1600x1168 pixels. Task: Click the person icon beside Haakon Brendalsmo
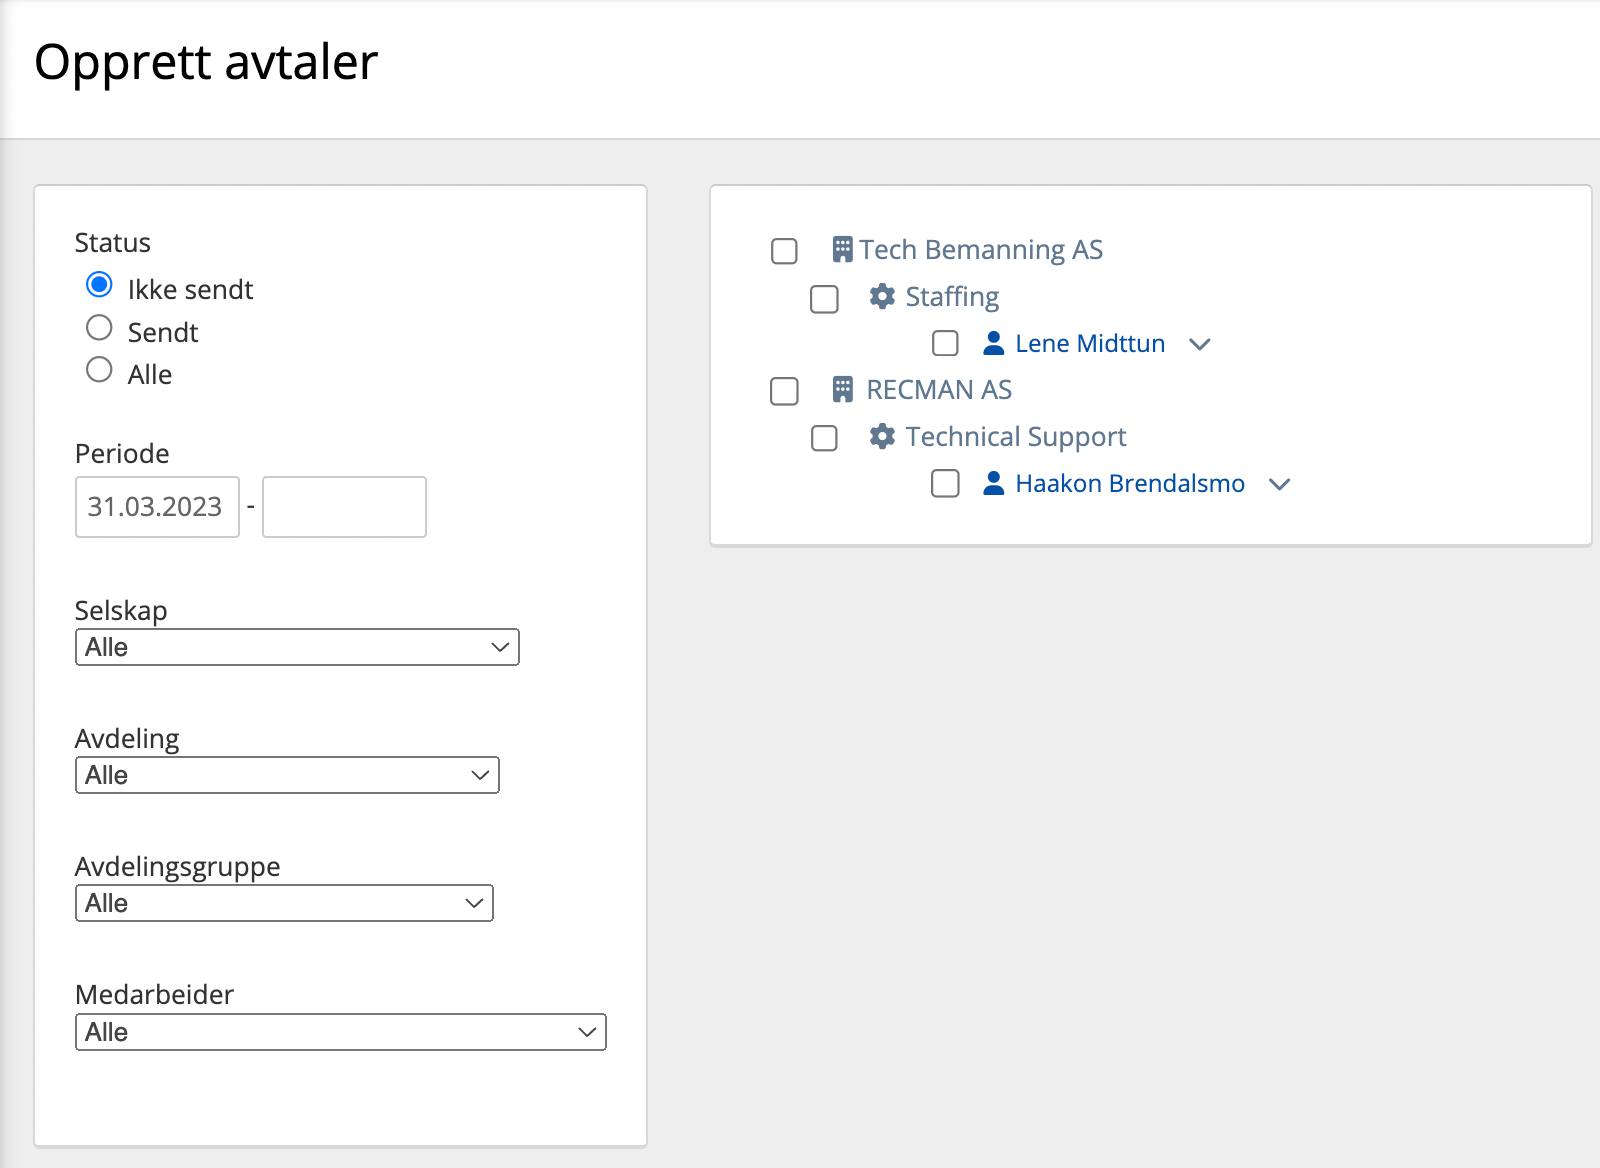pos(993,483)
